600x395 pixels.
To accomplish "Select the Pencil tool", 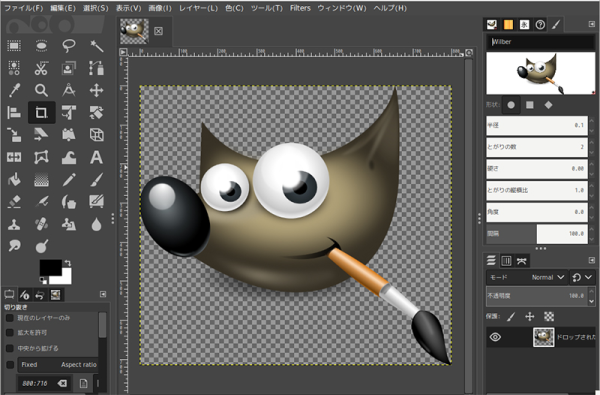I will pyautogui.click(x=69, y=179).
